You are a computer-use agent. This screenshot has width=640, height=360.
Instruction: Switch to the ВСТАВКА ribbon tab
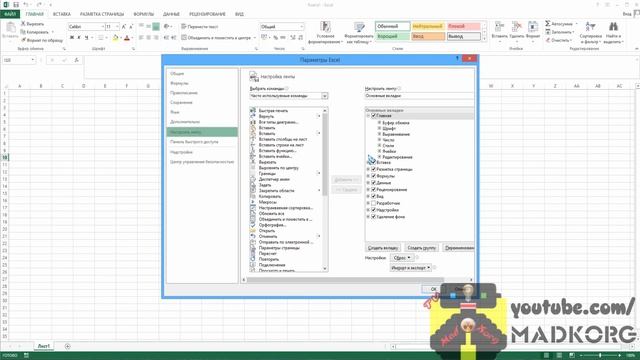(62, 14)
